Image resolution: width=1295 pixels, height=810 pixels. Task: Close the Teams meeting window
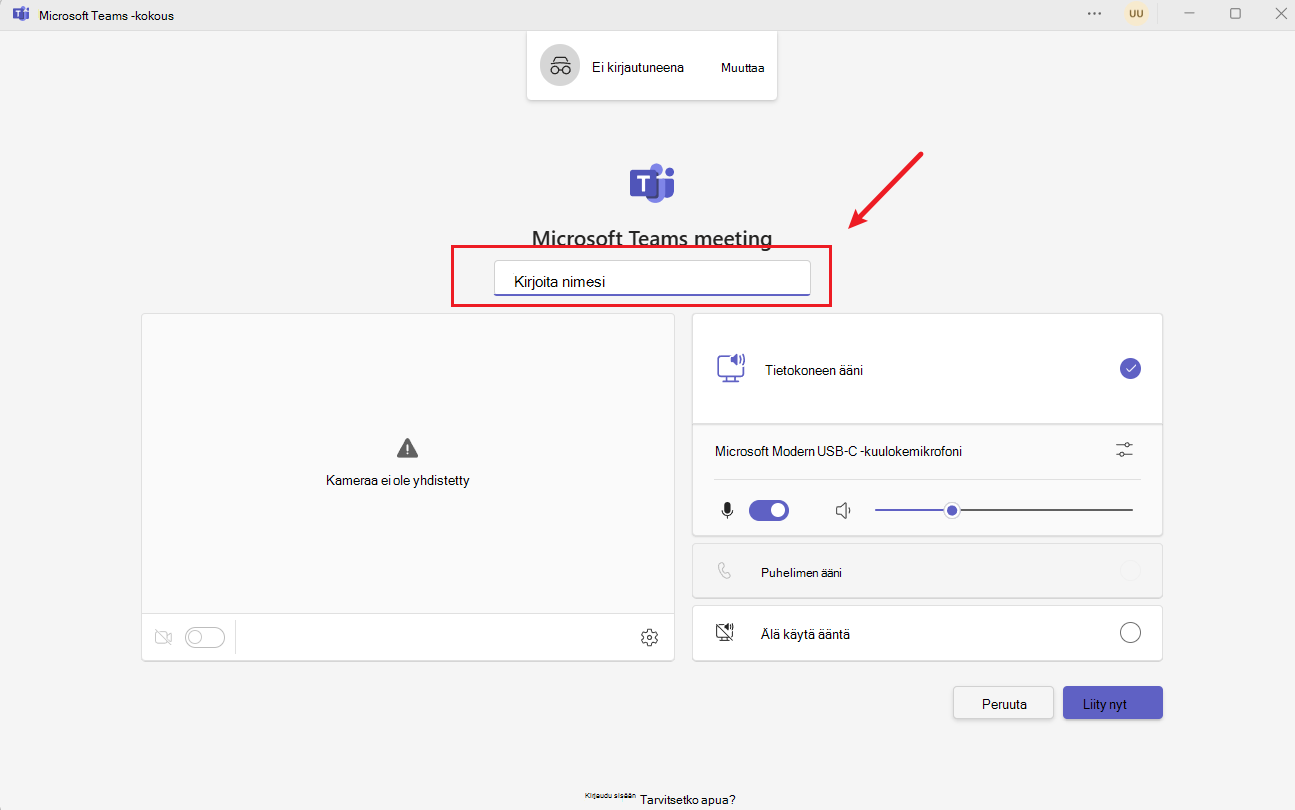[x=1279, y=14]
